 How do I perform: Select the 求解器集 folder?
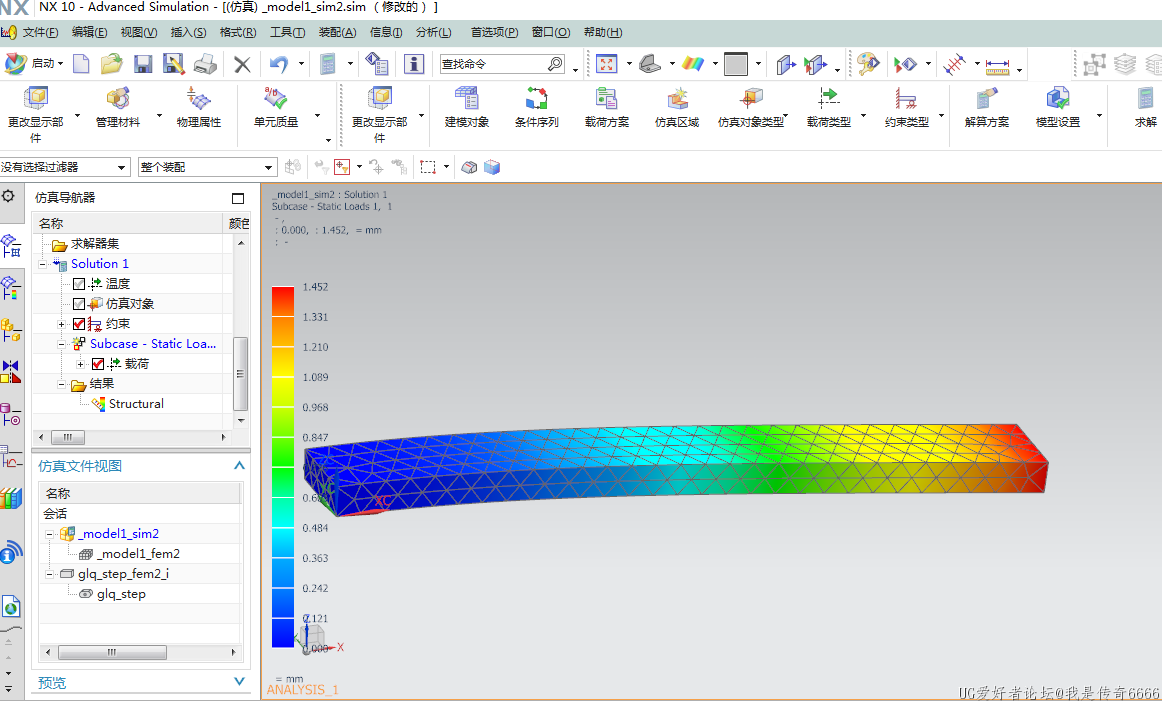95,244
